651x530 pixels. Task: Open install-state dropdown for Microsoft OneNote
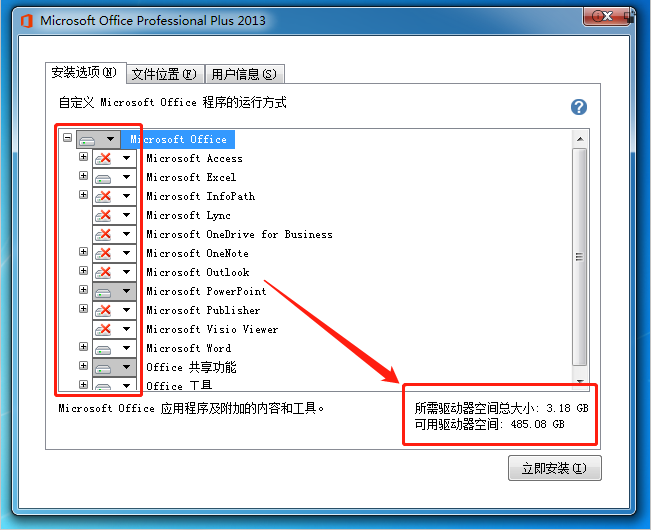click(115, 253)
